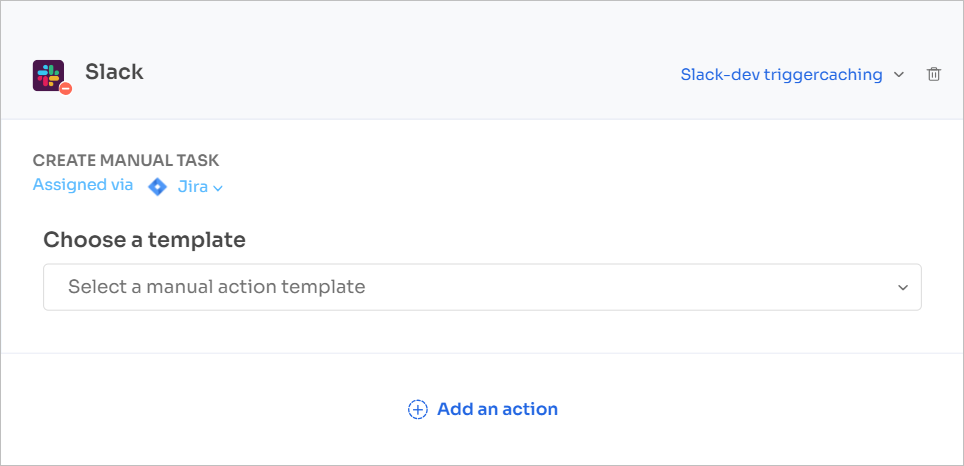Click the red minus status badge
This screenshot has width=964, height=466.
[66, 88]
